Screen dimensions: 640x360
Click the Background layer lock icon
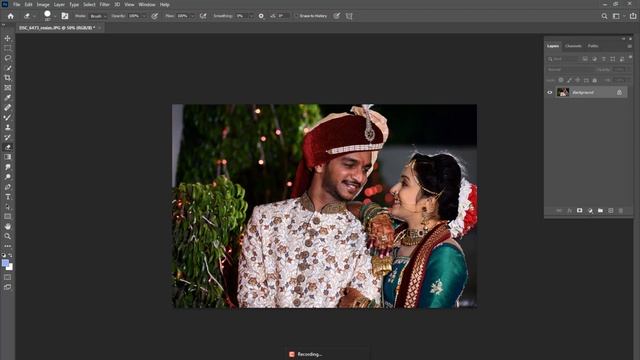click(x=619, y=93)
